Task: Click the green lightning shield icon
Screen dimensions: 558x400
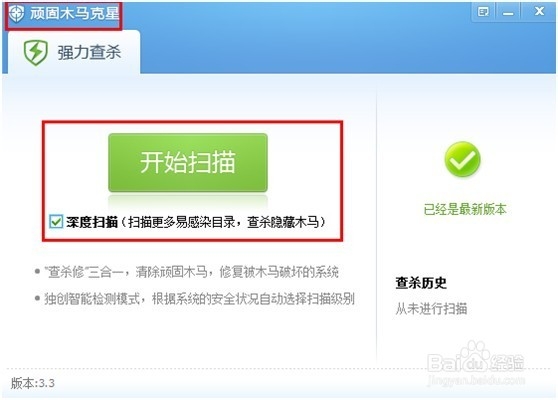Action: [36, 53]
